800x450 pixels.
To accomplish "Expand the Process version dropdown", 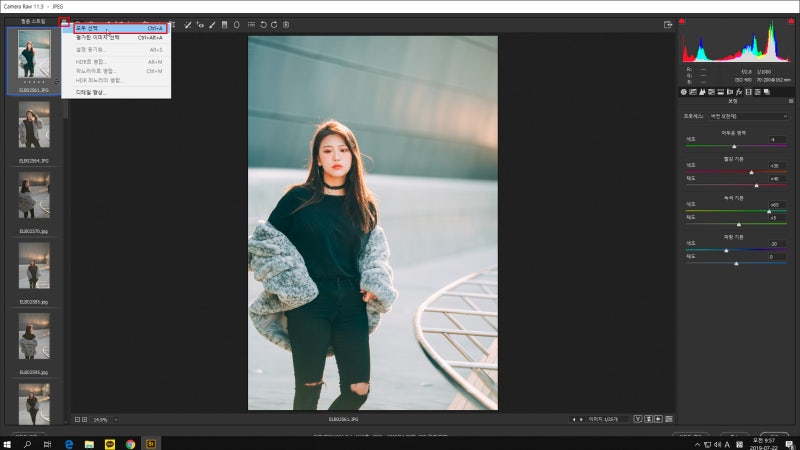I will 748,116.
